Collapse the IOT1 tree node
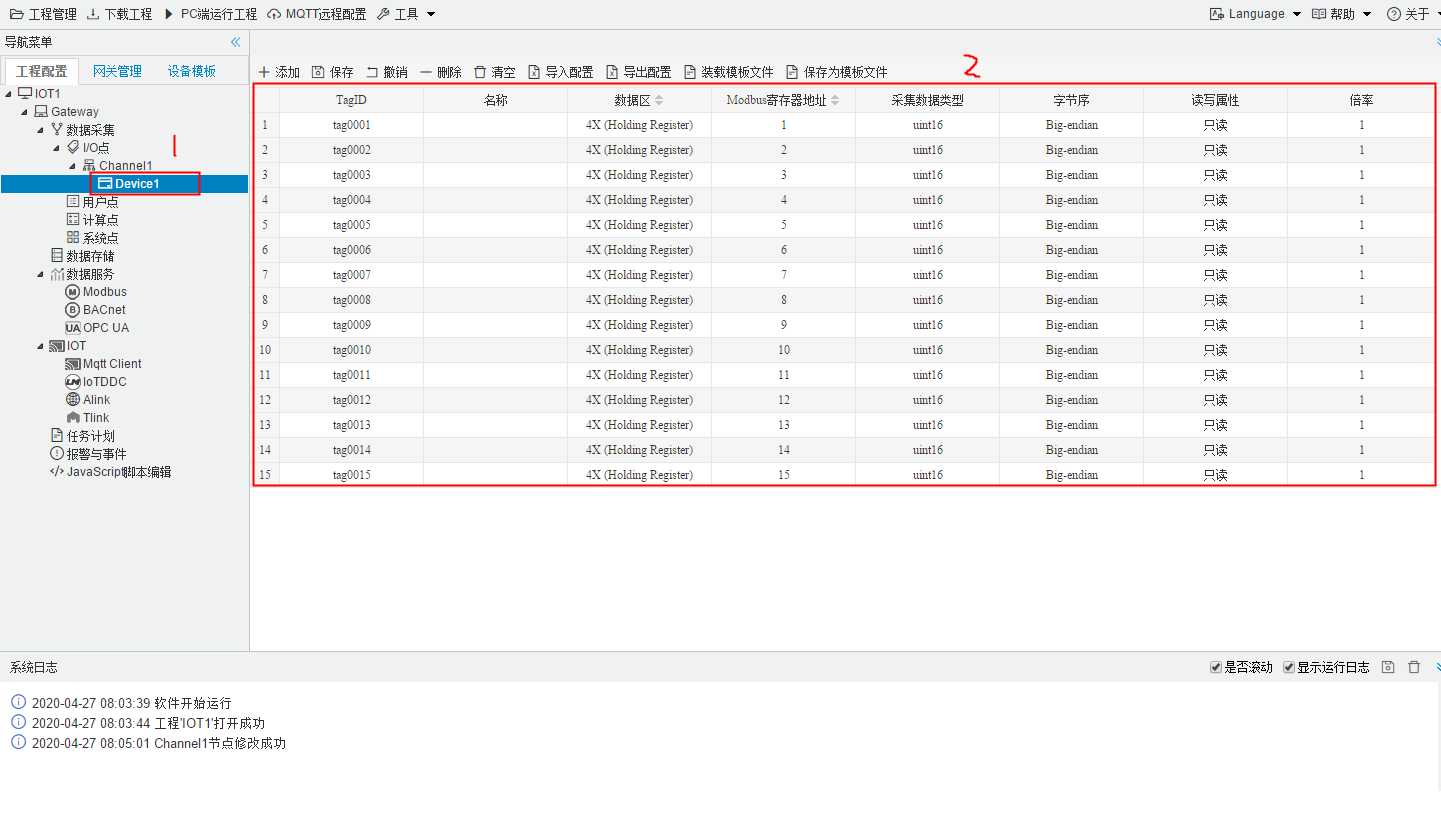Screen dimensions: 1441x820 (x=9, y=94)
